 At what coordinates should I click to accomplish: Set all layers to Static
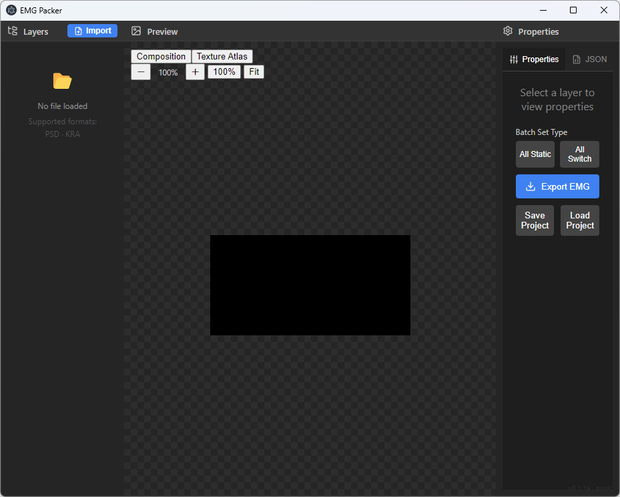(535, 154)
